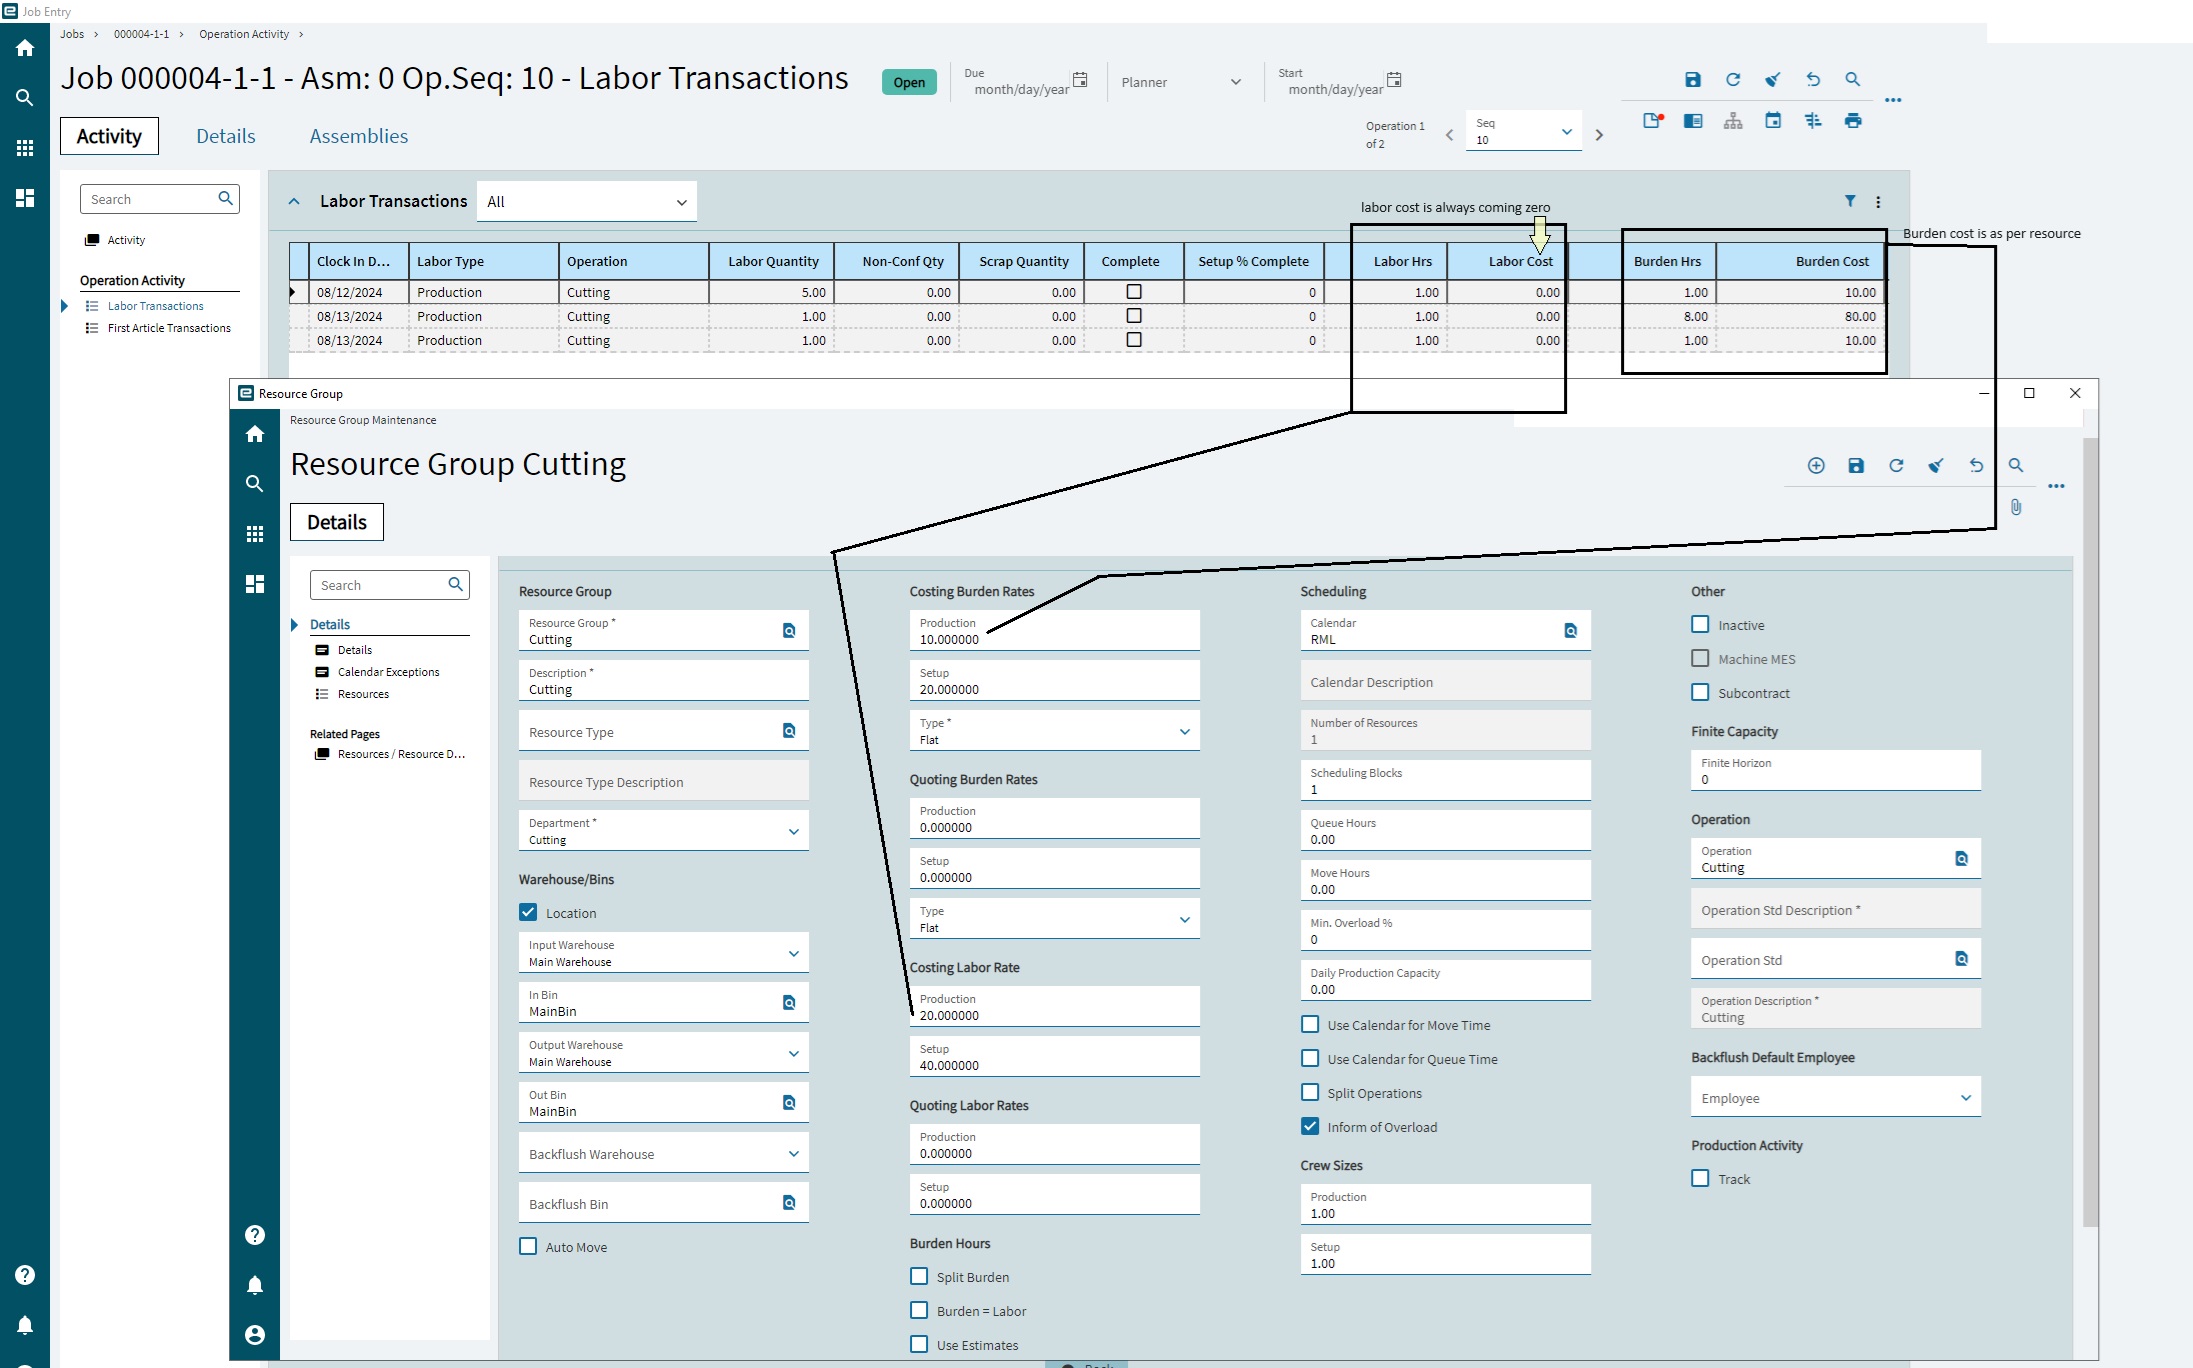The image size is (2193, 1368).
Task: Enable Split Operations checkbox
Action: click(1310, 1092)
